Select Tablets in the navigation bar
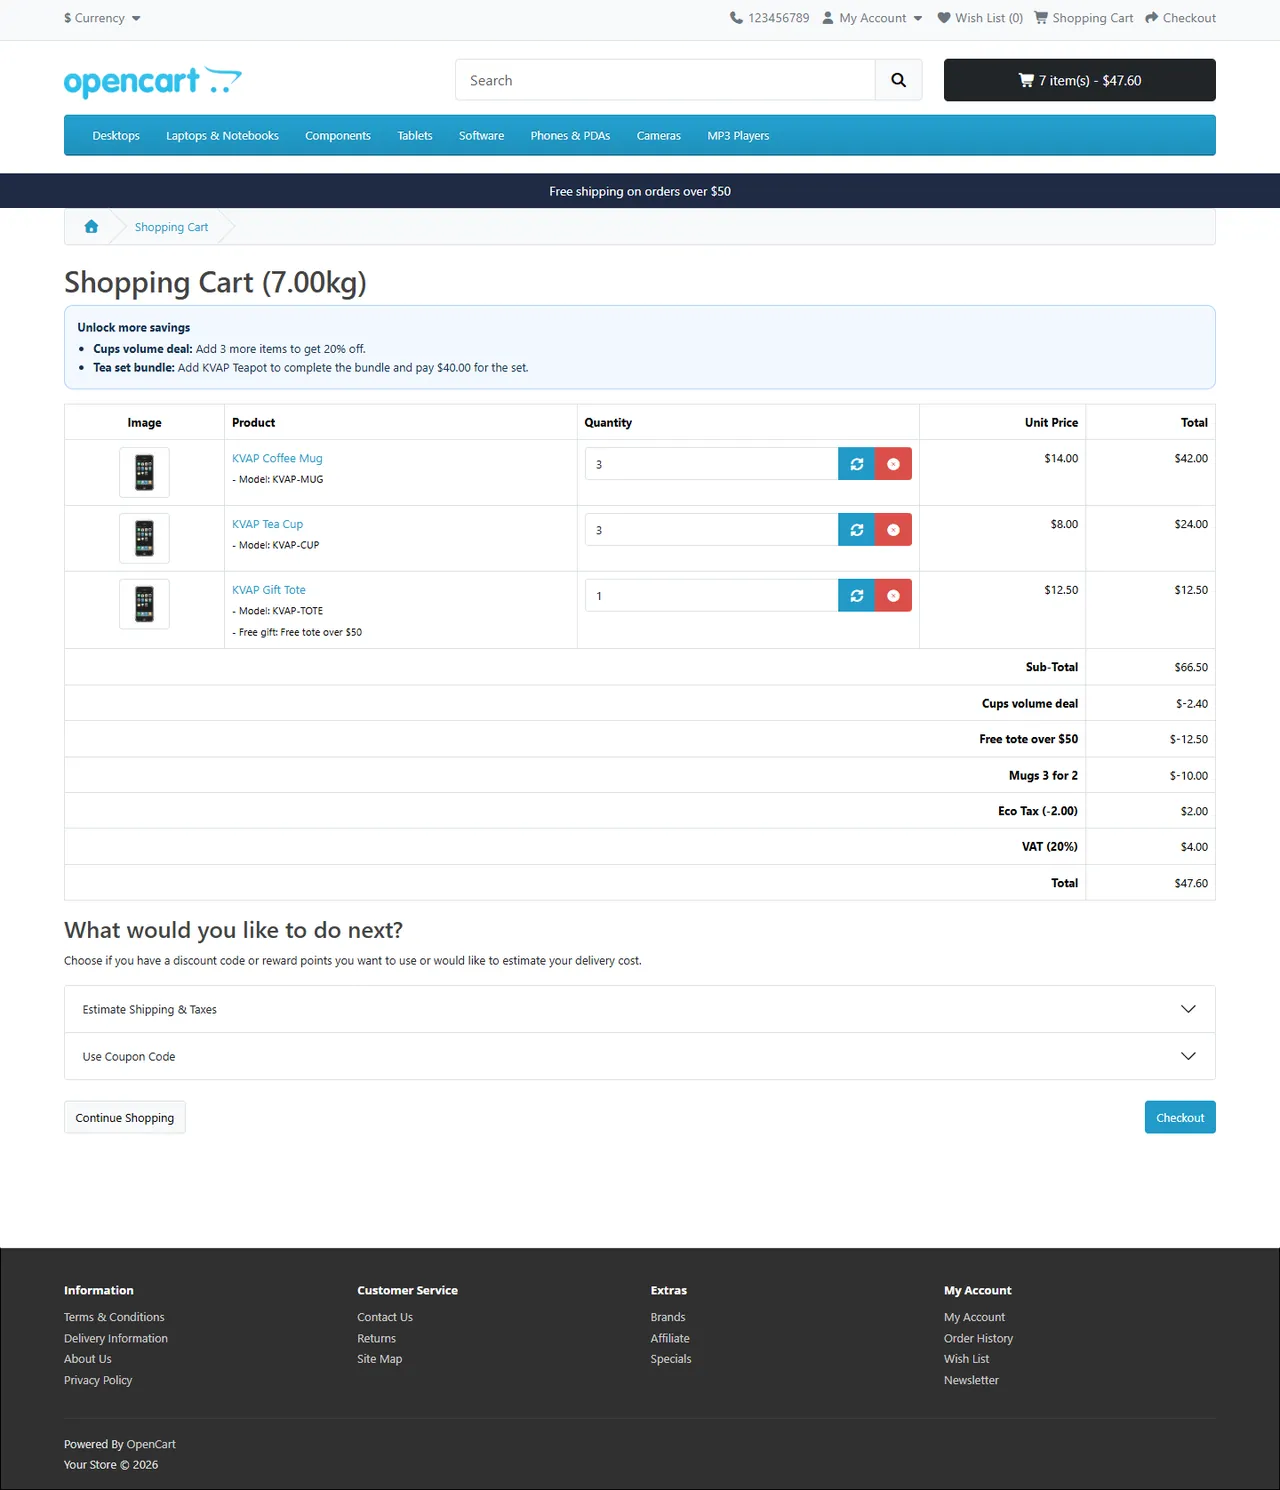Image resolution: width=1280 pixels, height=1490 pixels. pos(415,136)
